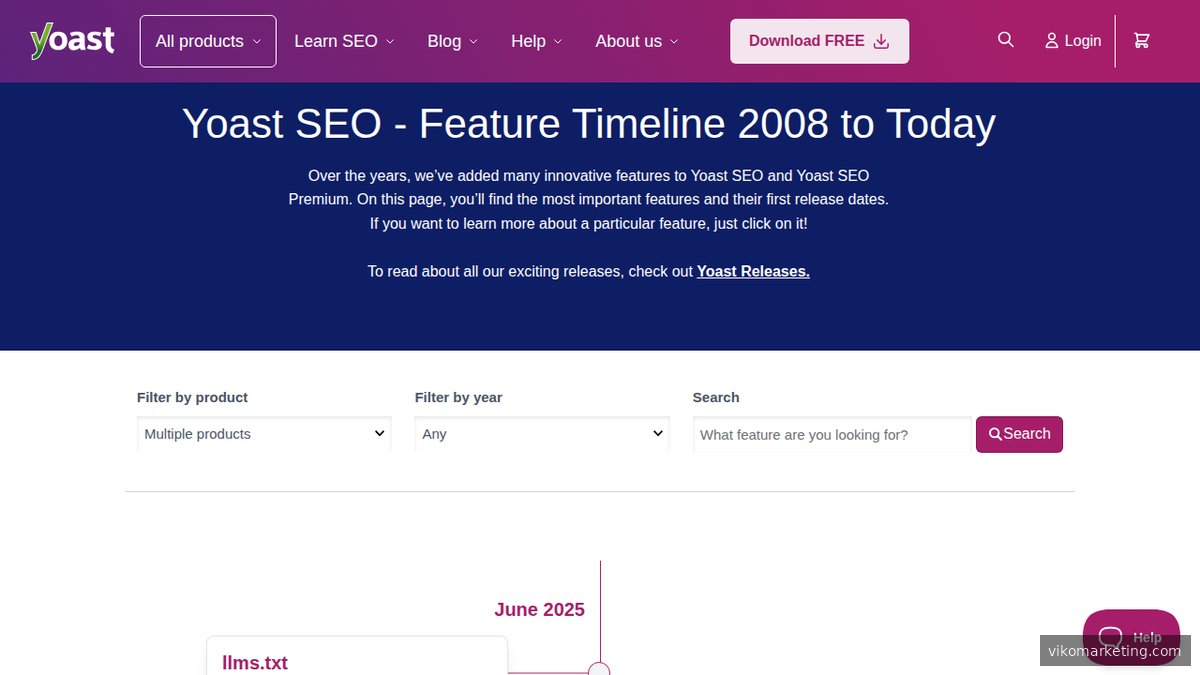Click the download icon inside Download FREE
The image size is (1200, 675).
tap(881, 41)
